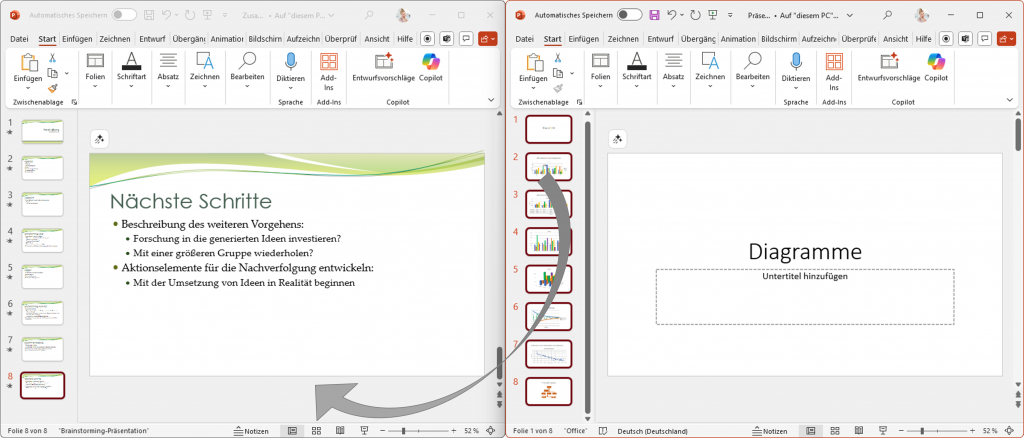Viewport: 1024px width, 438px height.
Task: Click the search magnifier in the right title bar
Action: (872, 15)
